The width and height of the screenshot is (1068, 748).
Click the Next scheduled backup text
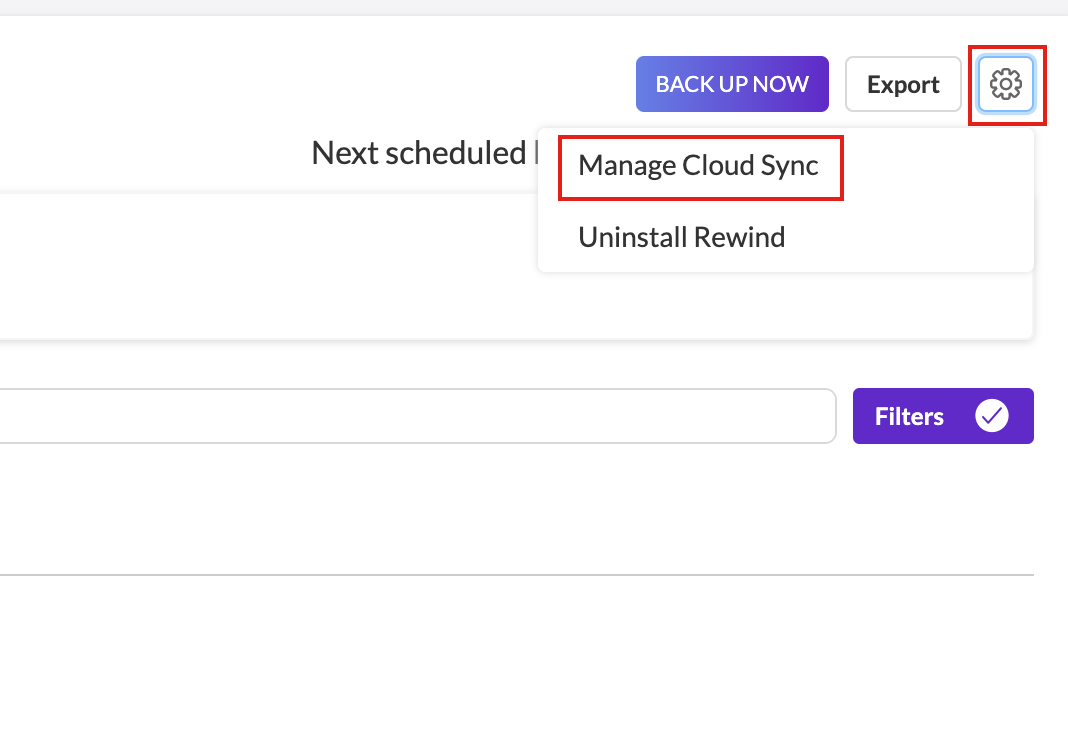418,153
